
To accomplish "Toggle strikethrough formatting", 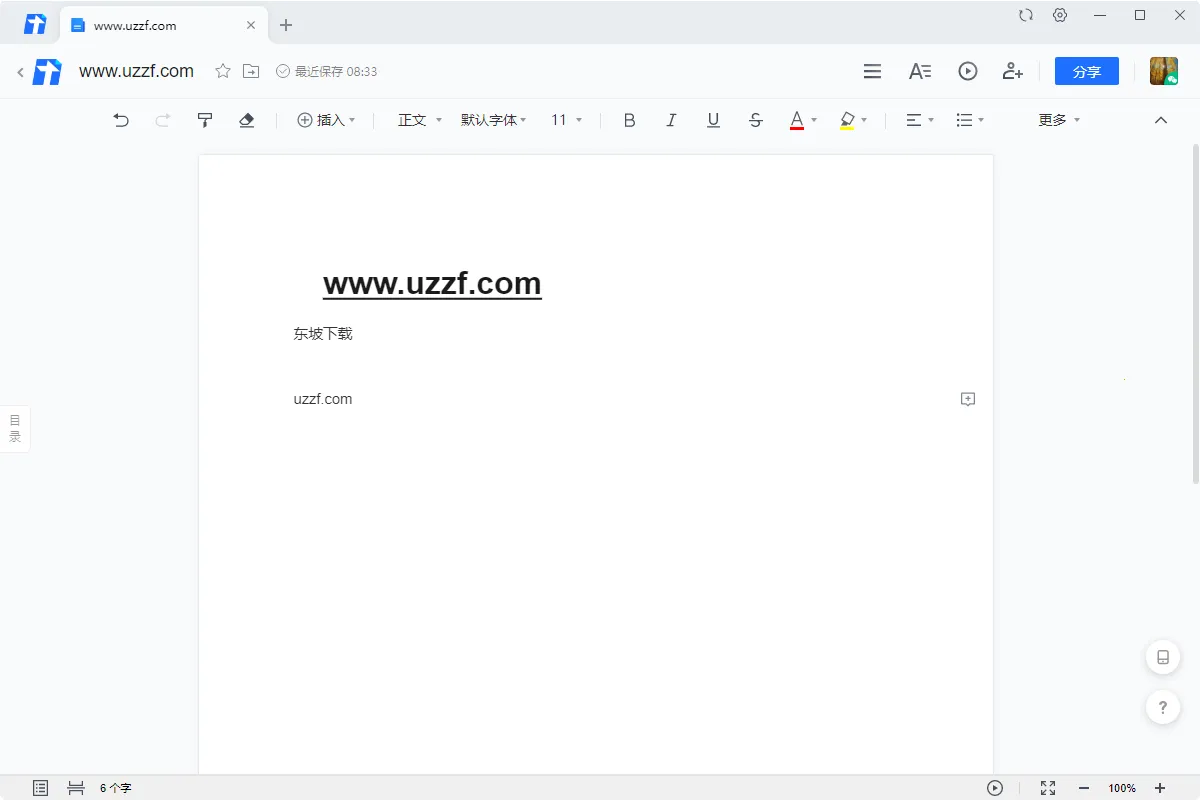I will 755,120.
